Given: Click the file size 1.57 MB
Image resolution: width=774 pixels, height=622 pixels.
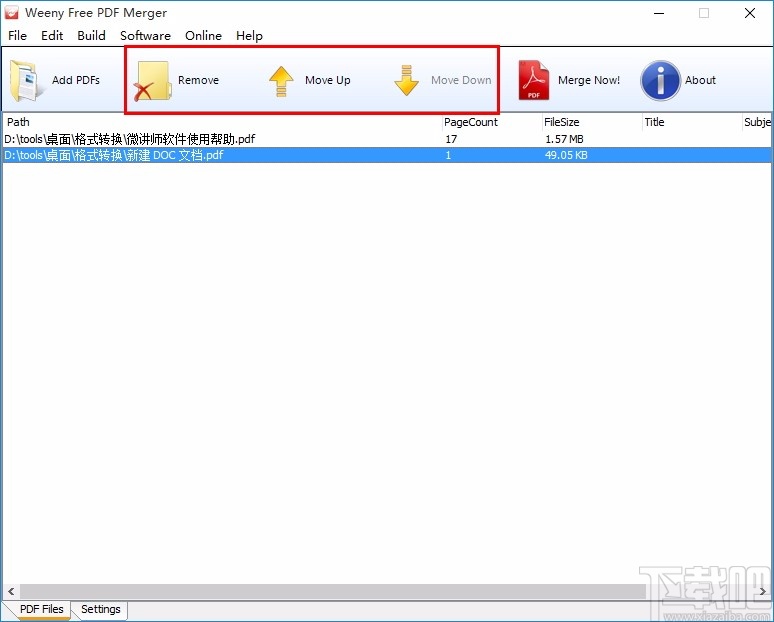Looking at the screenshot, I should point(564,139).
